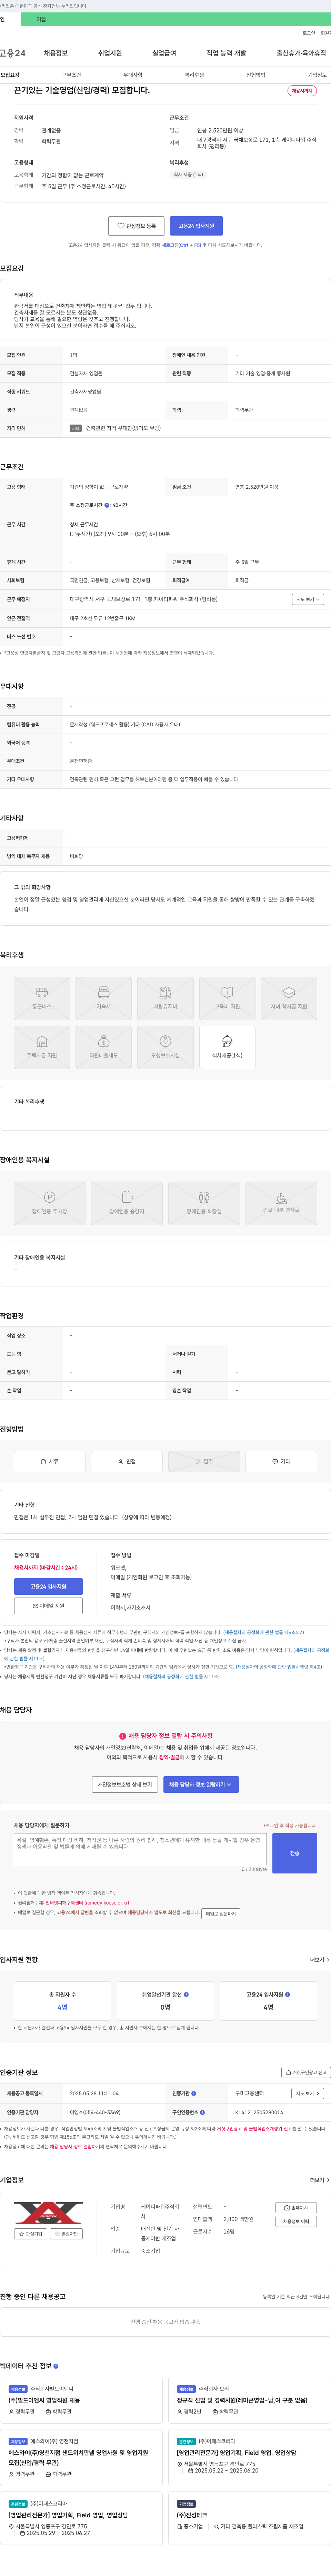Click the 기타 screening step box
Screen dimensions: 331x2576
tap(281, 1461)
